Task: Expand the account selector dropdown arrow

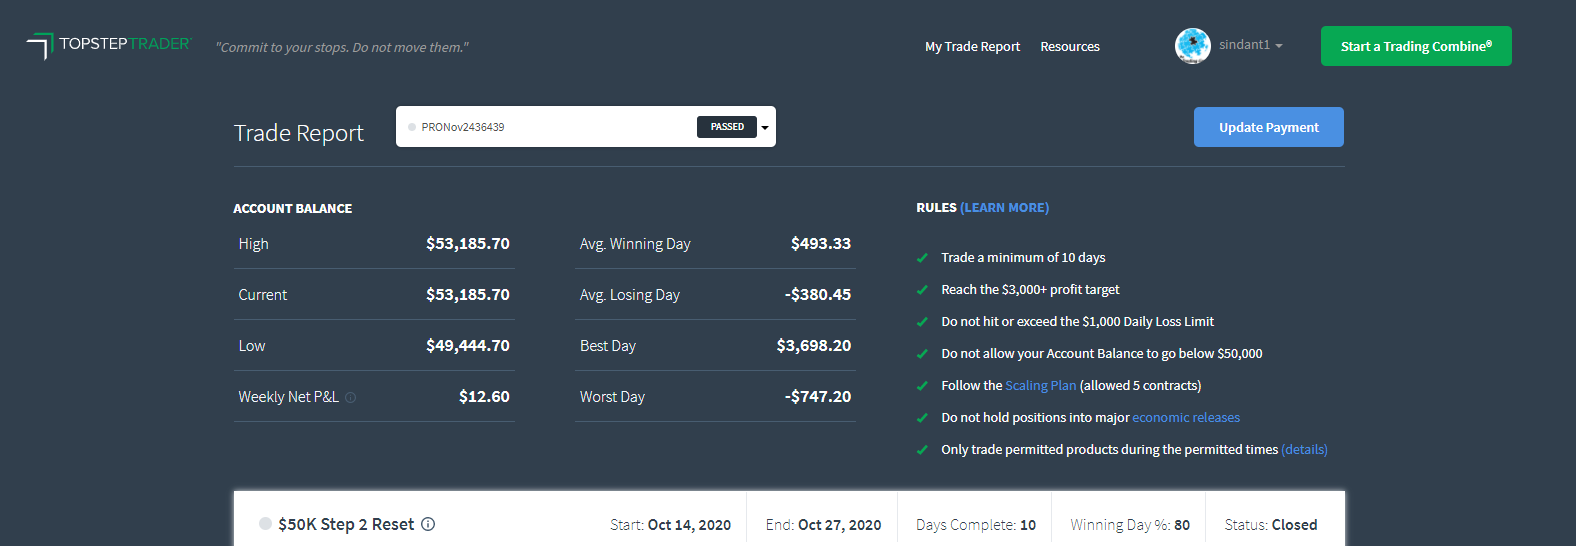Action: coord(765,127)
